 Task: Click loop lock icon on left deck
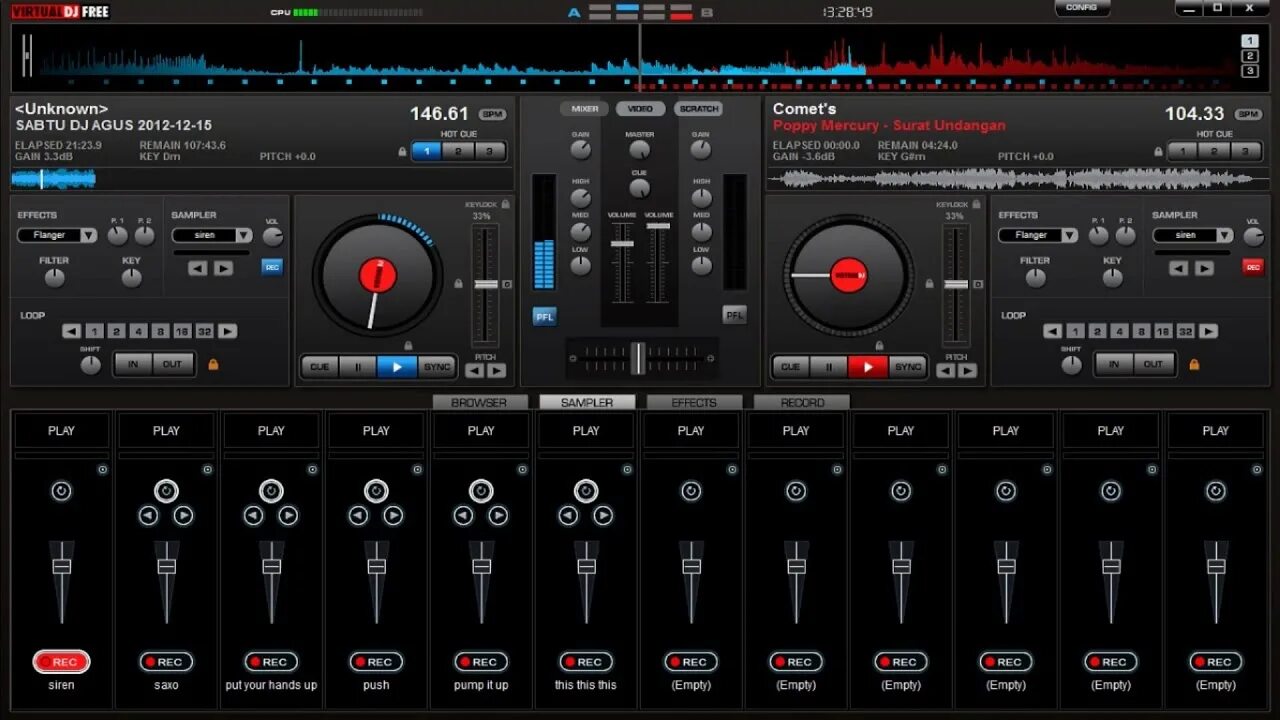point(213,364)
